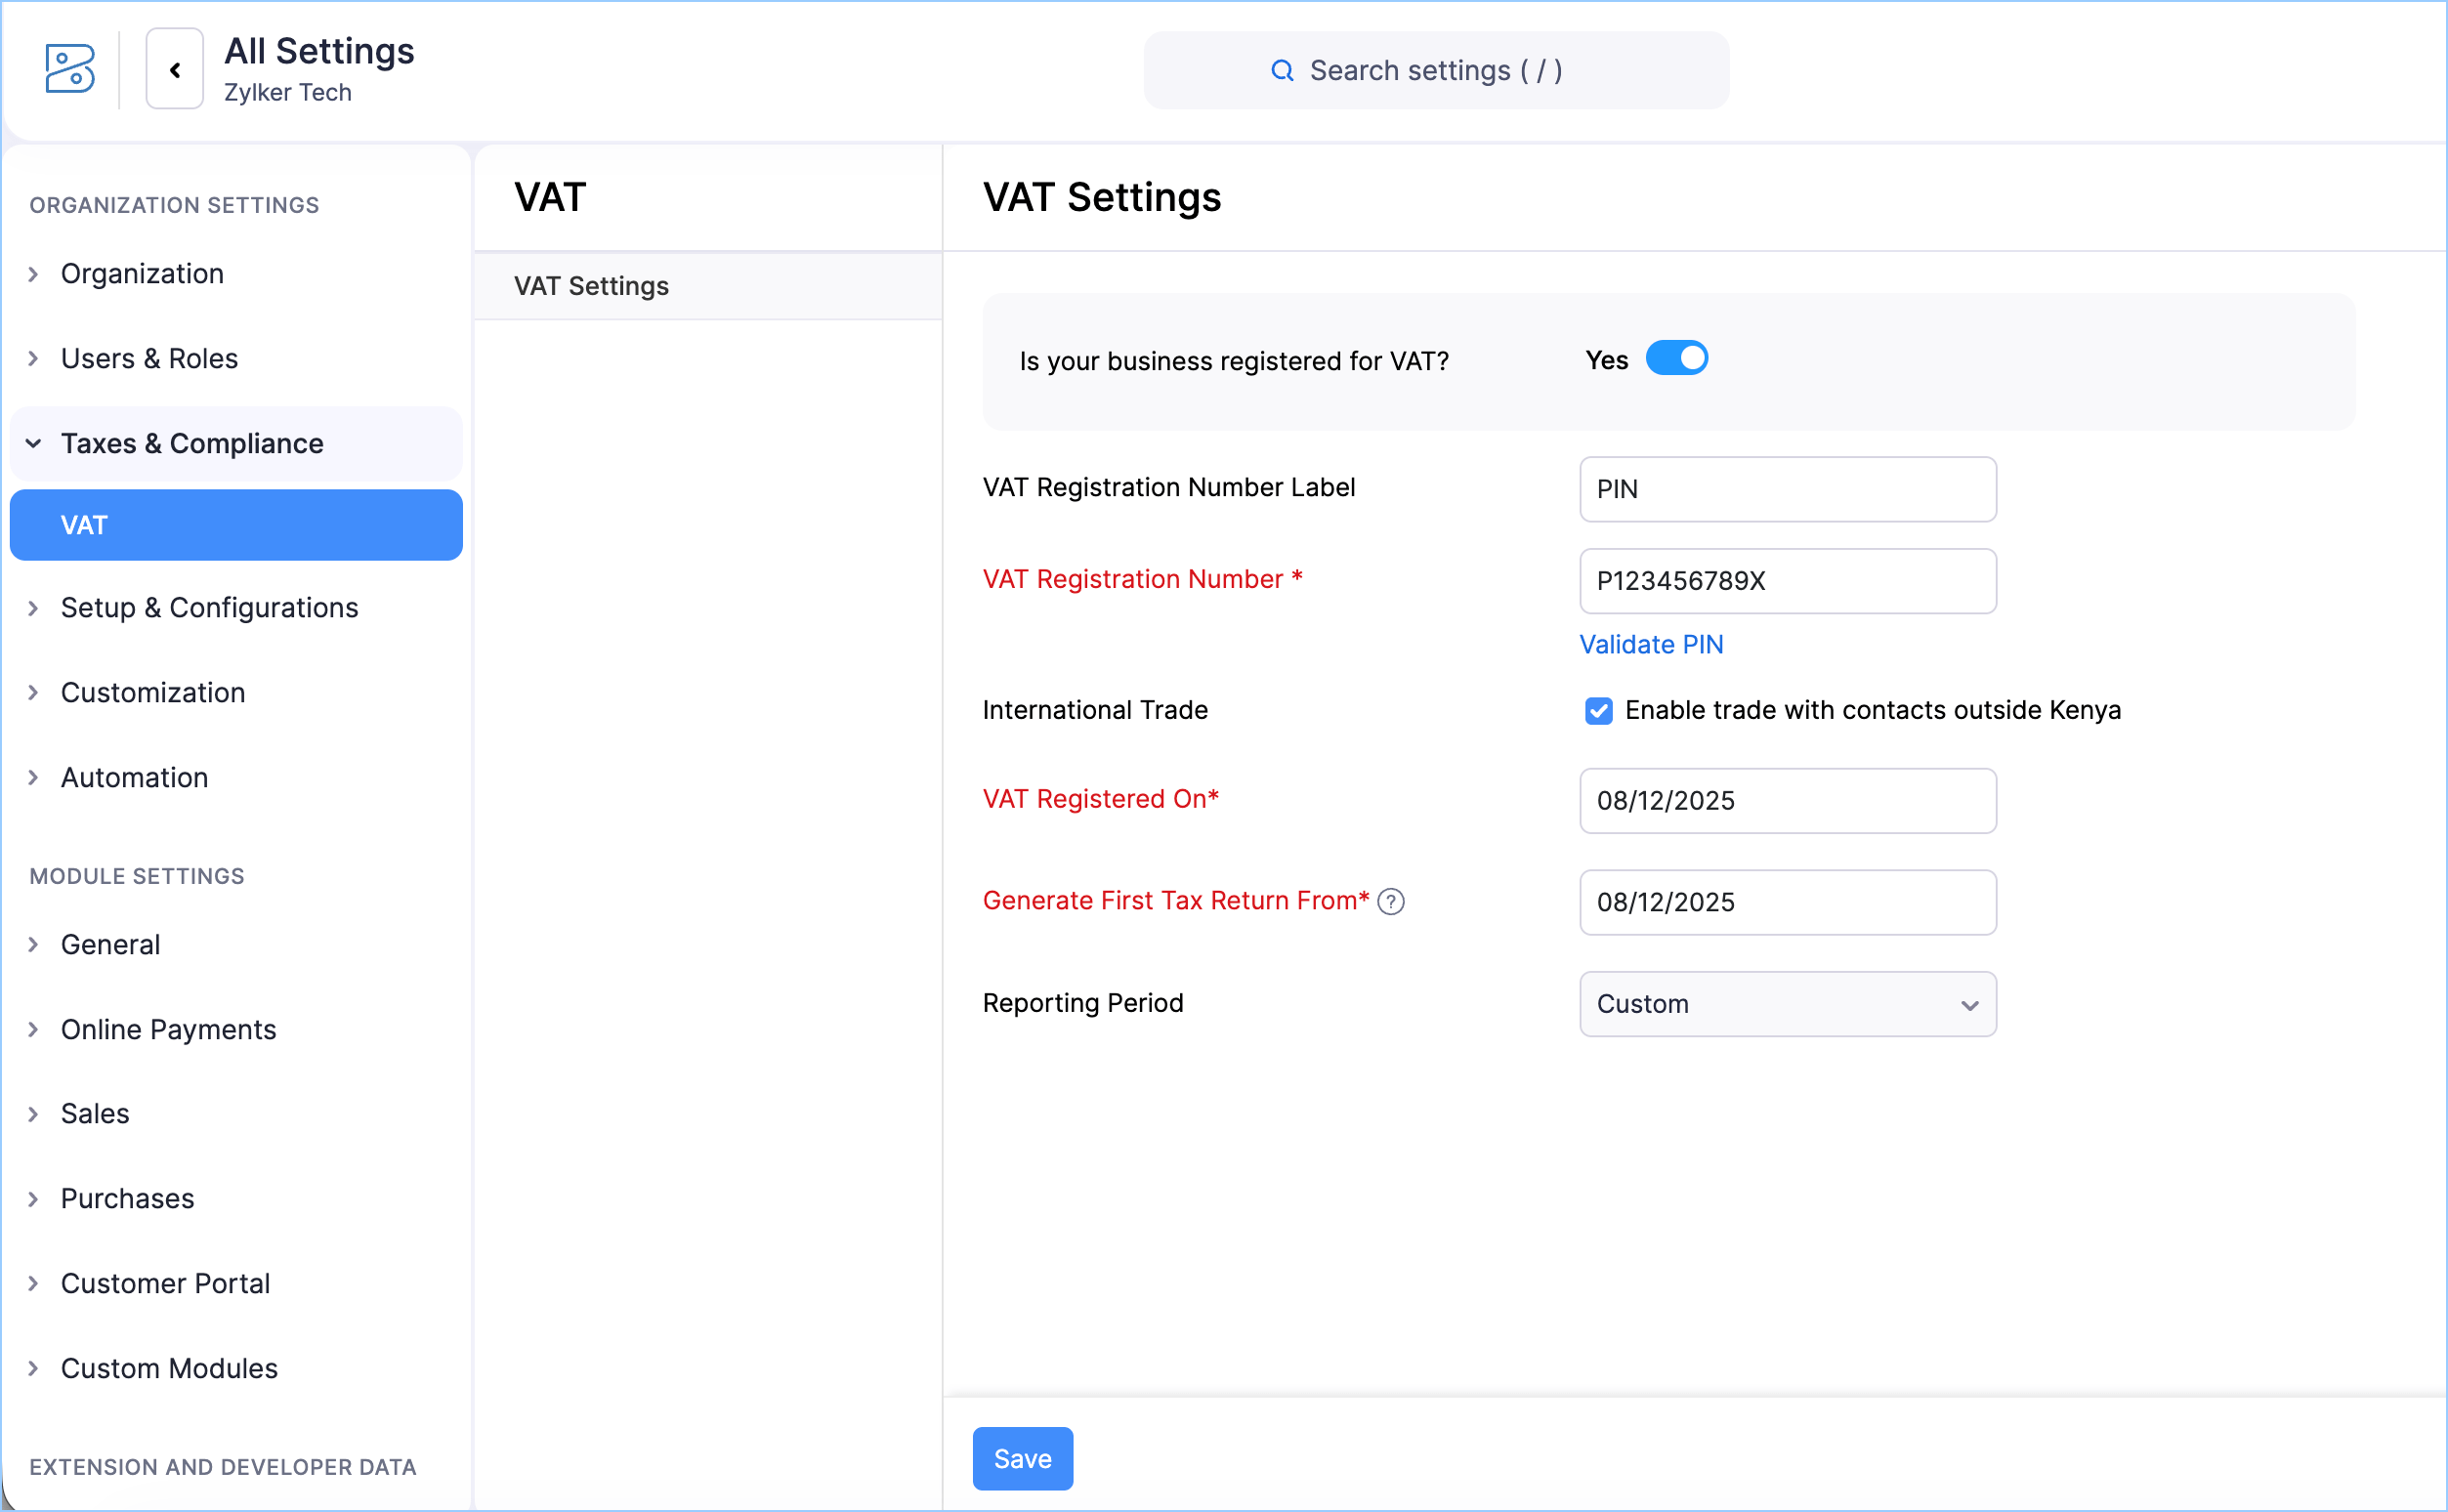Screen dimensions: 2448x1512
Task: Expand Users & Roles settings
Action: pos(150,359)
